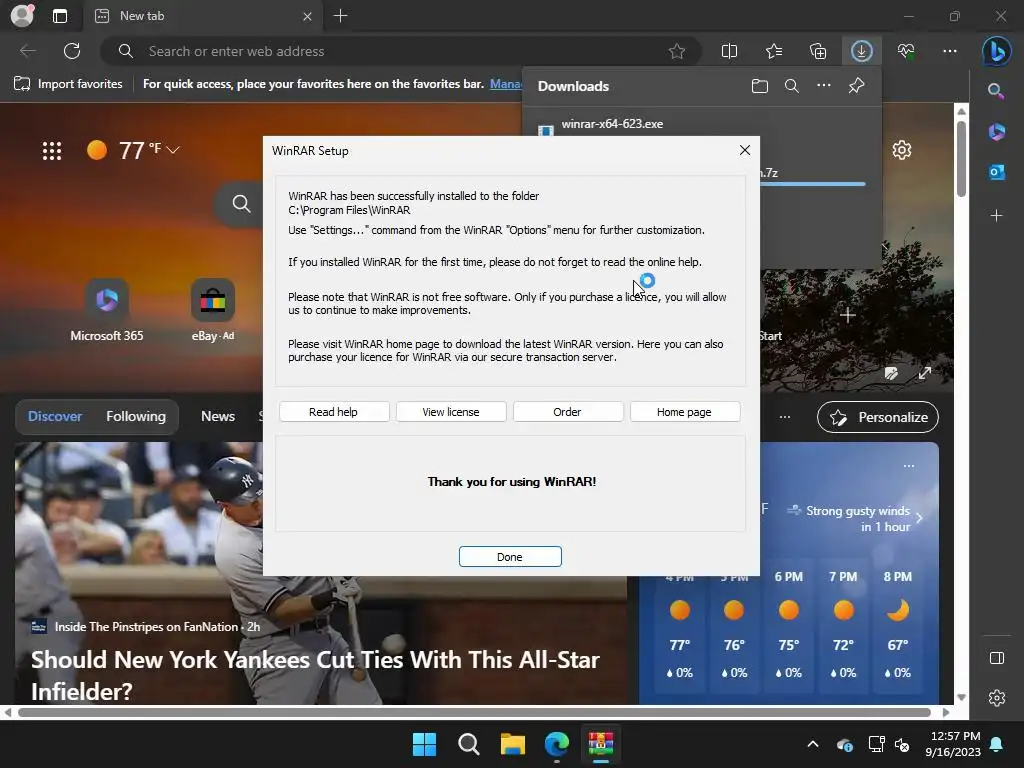Open eBay Ad quick link
The width and height of the screenshot is (1024, 768).
click(x=213, y=310)
